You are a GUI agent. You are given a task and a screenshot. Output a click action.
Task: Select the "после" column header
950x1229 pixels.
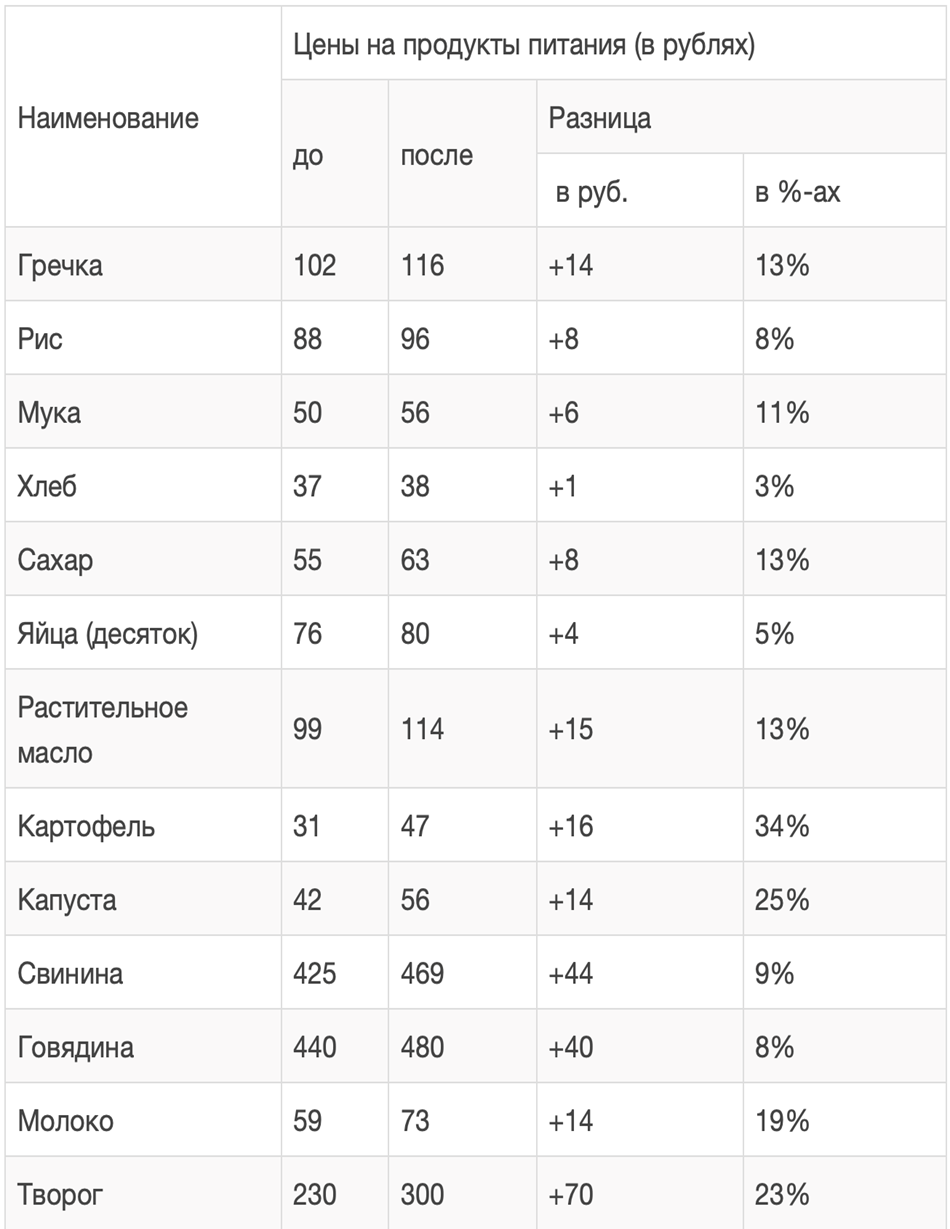(437, 156)
